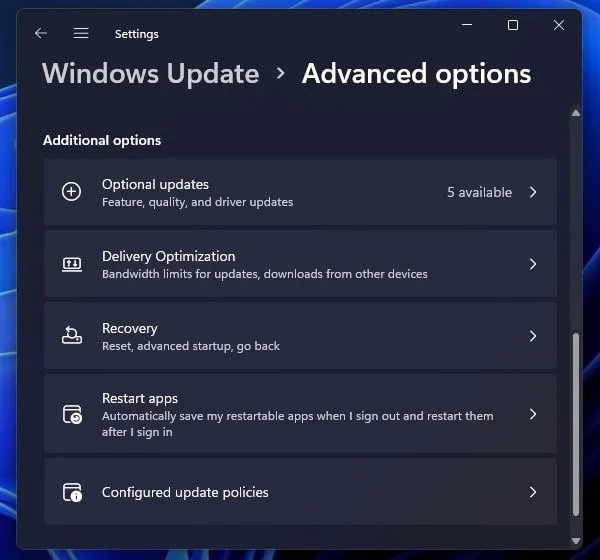Image resolution: width=600 pixels, height=560 pixels.
Task: Open Restart apps chevron arrow
Action: pos(533,414)
